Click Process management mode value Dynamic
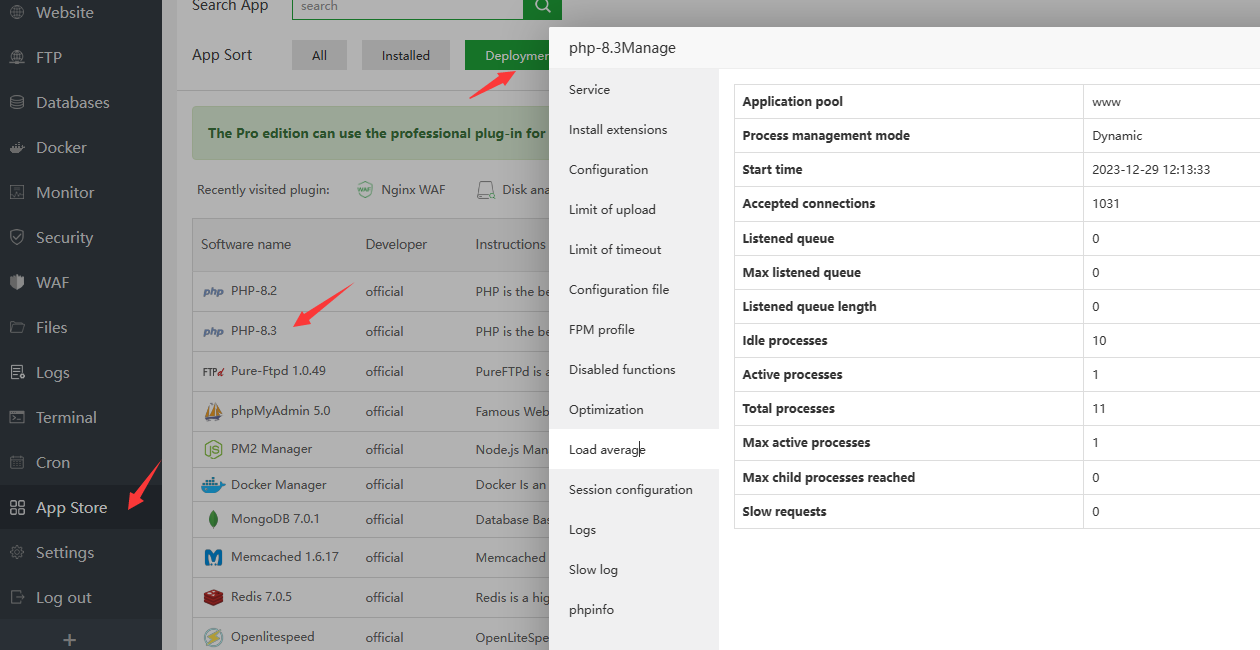Screen dimensions: 1260x650 click(x=1117, y=136)
